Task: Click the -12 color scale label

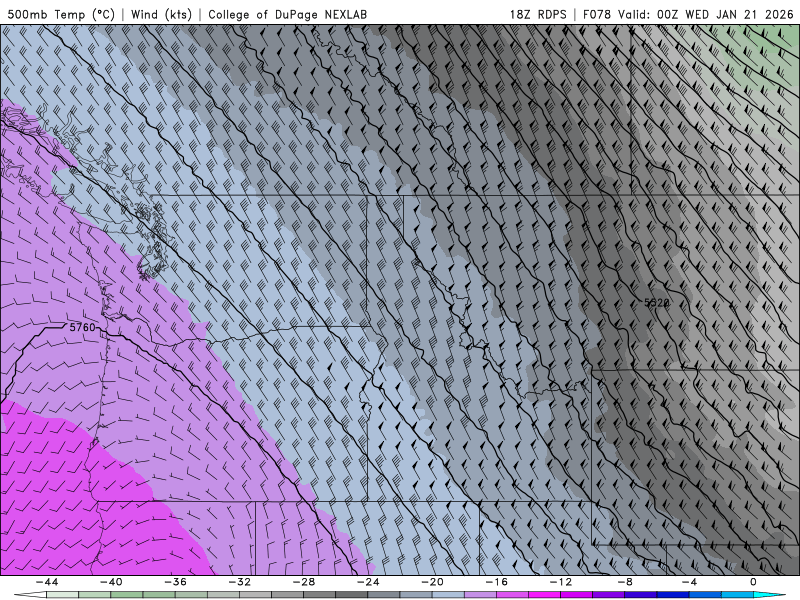Action: pos(561,582)
